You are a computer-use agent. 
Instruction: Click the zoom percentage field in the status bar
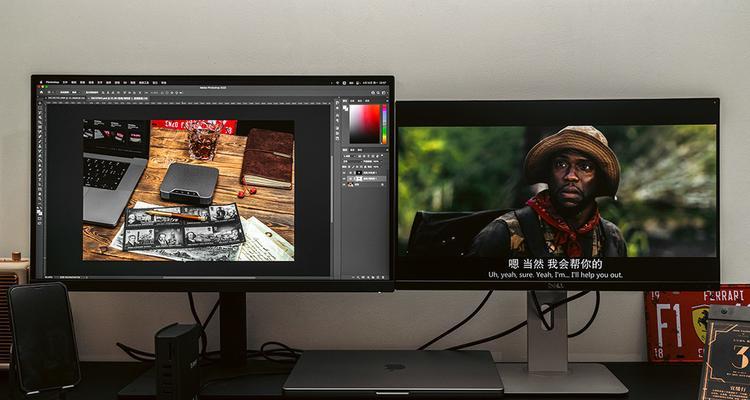click(x=49, y=277)
